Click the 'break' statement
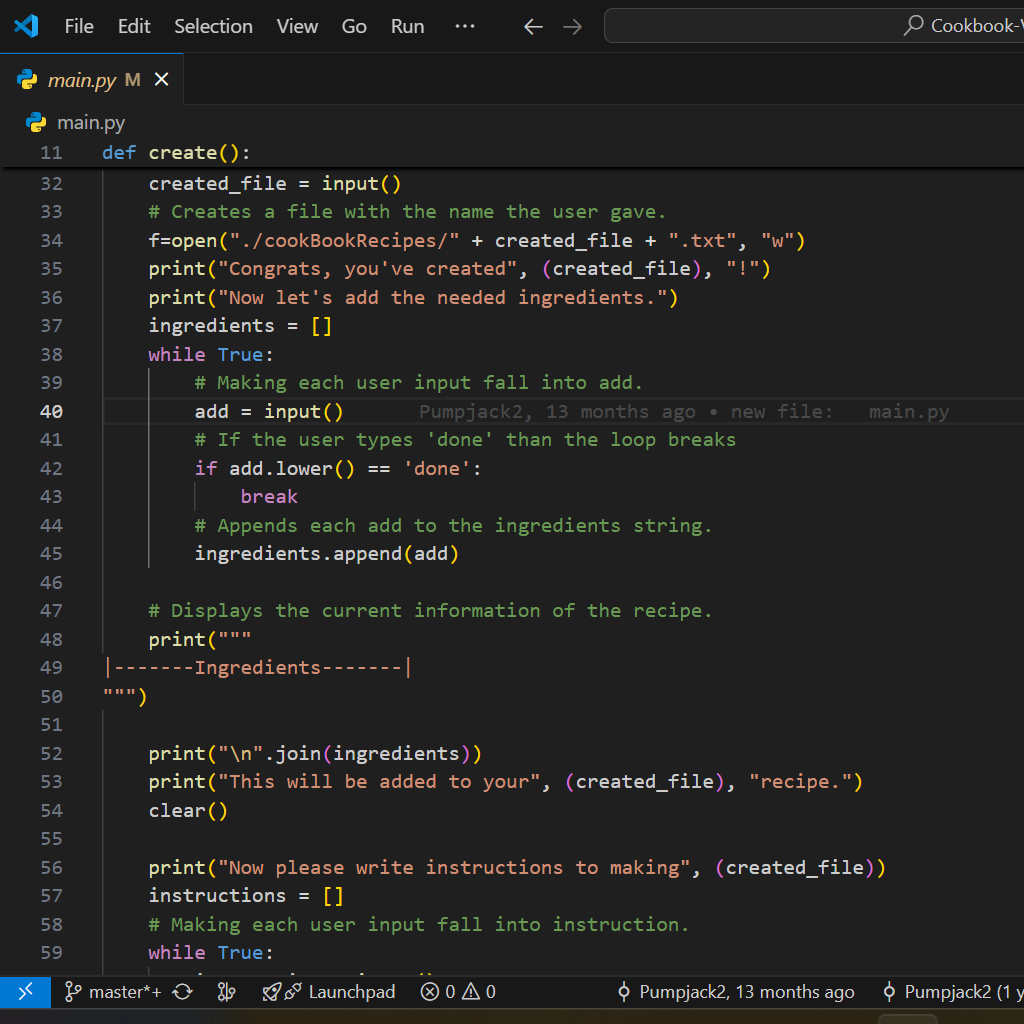This screenshot has width=1024, height=1024. 269,497
